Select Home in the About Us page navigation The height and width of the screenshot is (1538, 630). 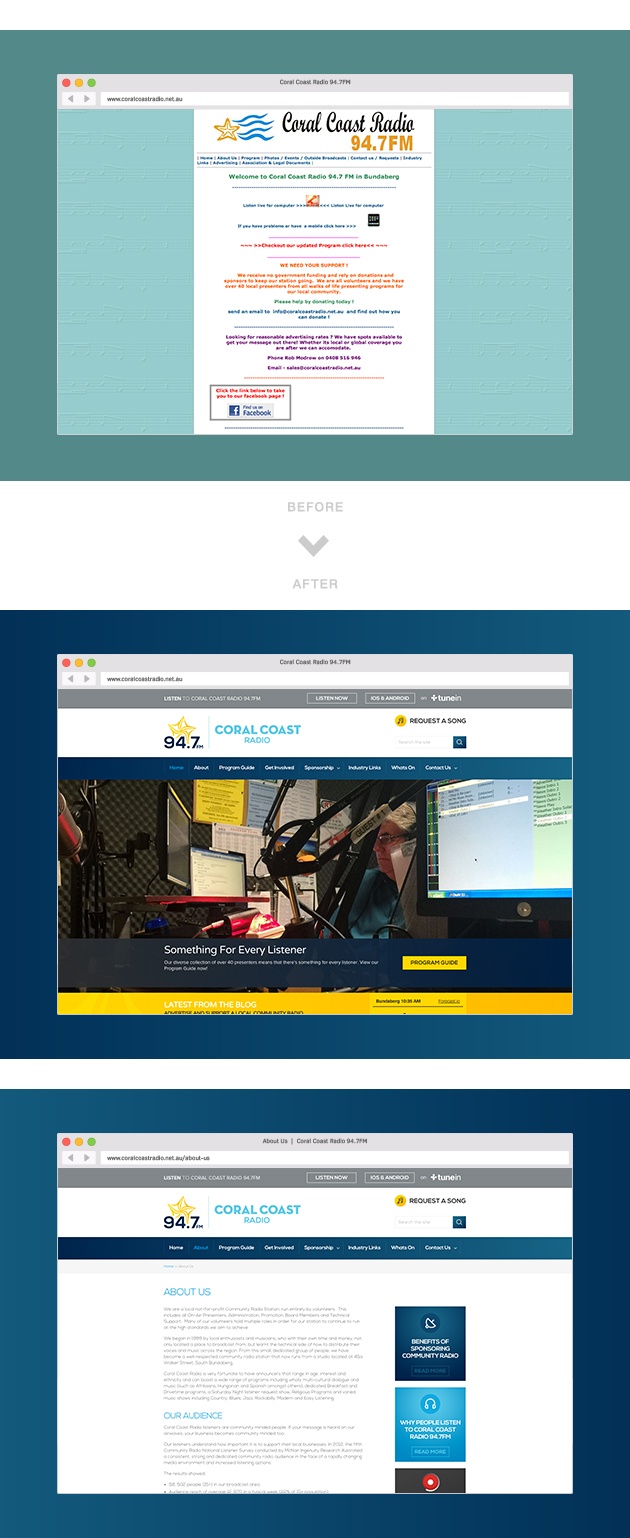[x=176, y=1248]
